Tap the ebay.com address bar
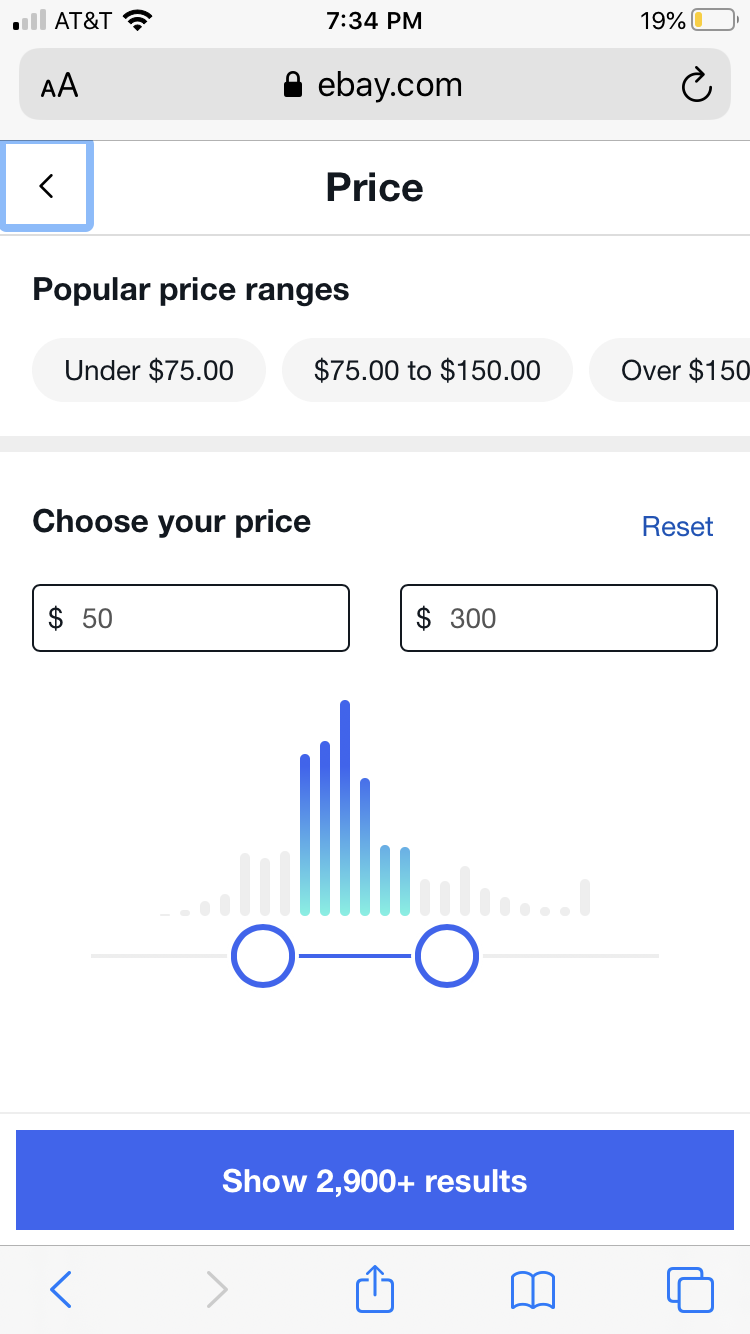This screenshot has width=750, height=1334. tap(375, 85)
